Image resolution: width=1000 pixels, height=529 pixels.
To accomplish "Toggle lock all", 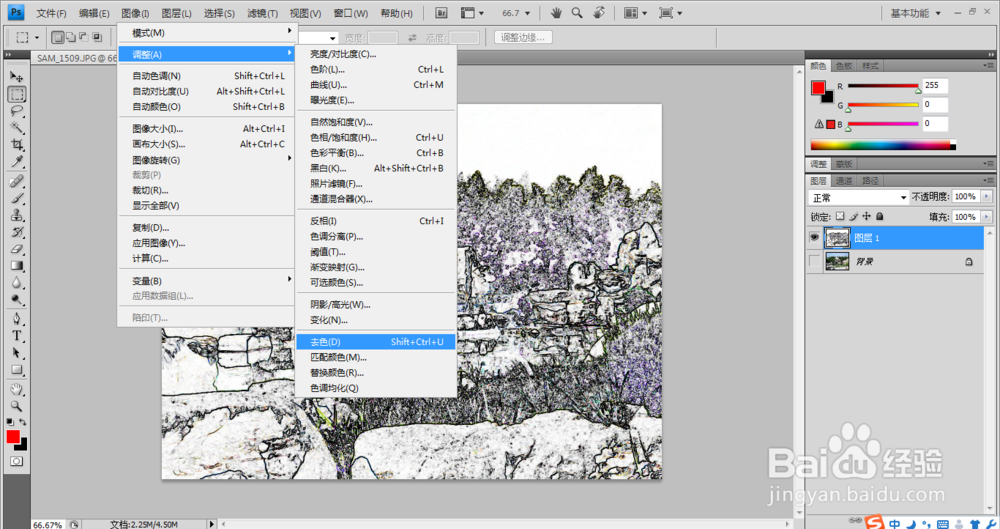I will [879, 216].
